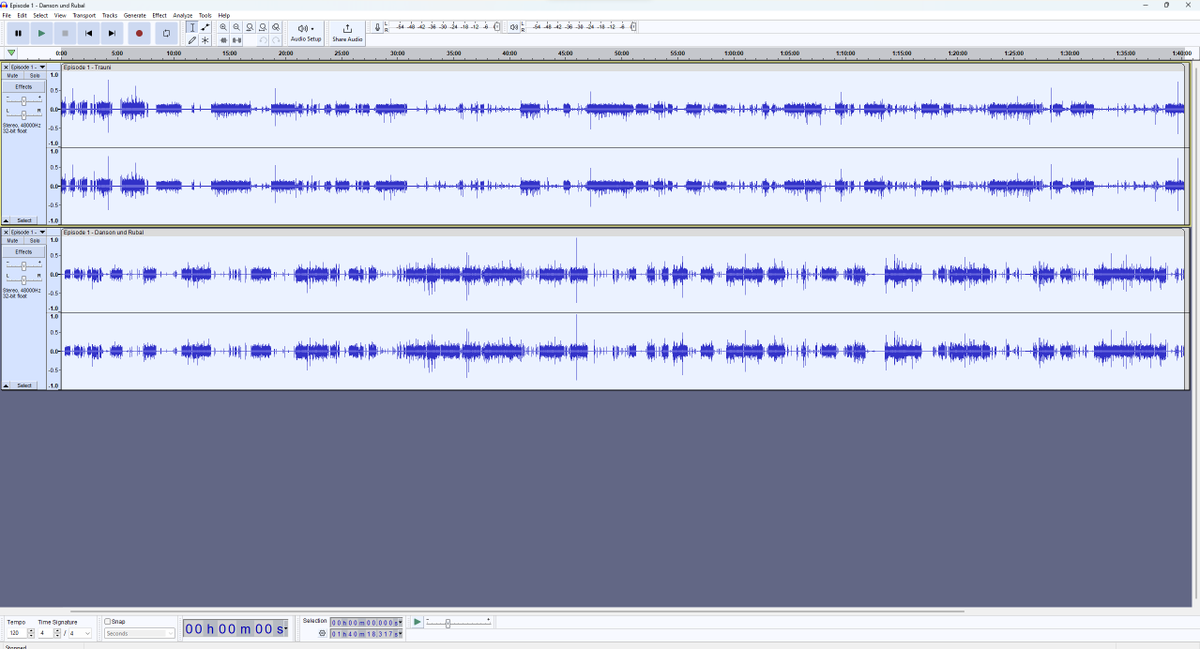The width and height of the screenshot is (1200, 649).
Task: Click the Trauni track pan slider
Action: click(x=24, y=114)
